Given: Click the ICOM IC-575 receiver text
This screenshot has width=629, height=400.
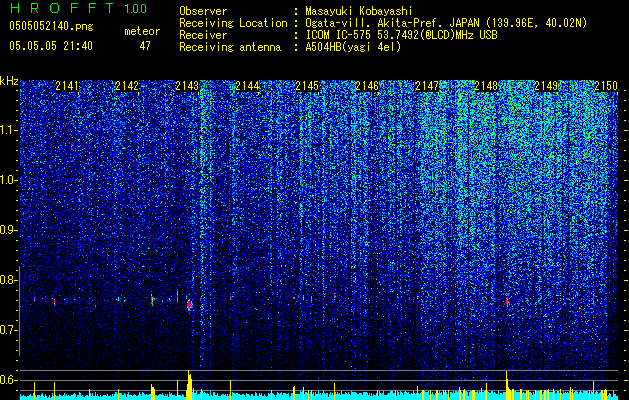Looking at the screenshot, I should point(401,35).
